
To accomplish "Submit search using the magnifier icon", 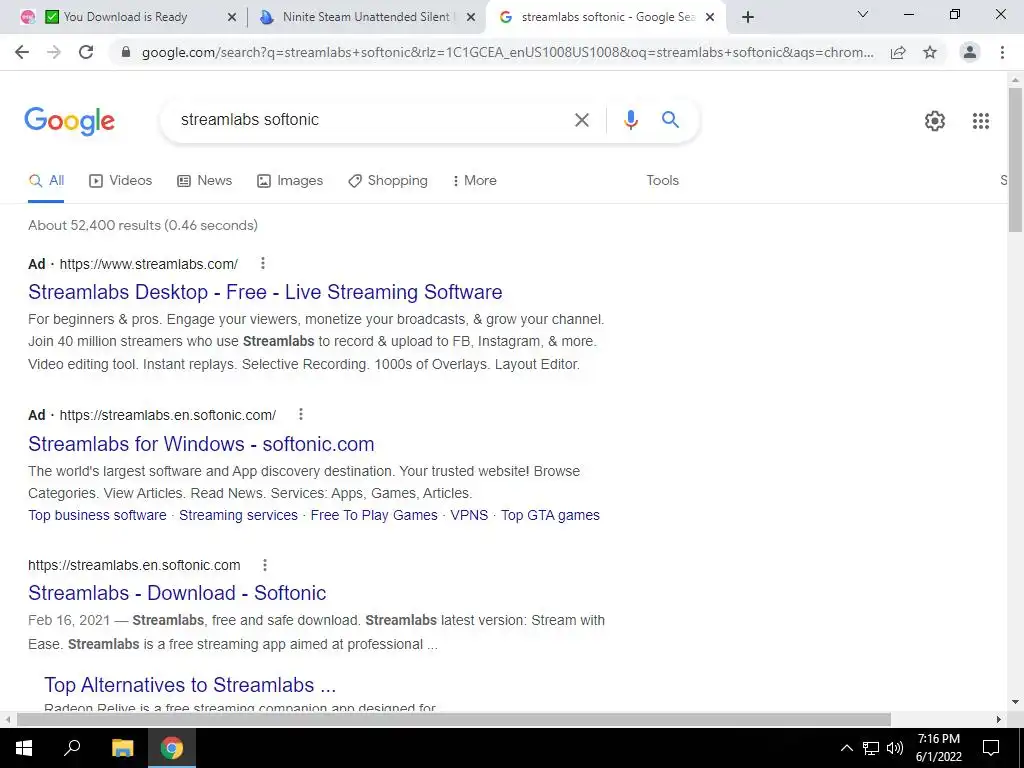I will pos(670,119).
